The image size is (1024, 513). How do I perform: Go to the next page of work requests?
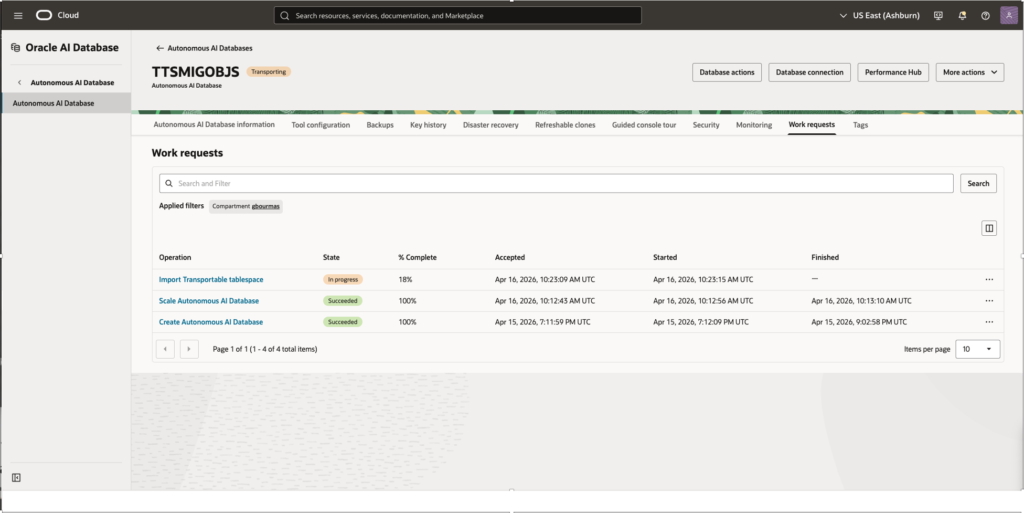point(189,349)
